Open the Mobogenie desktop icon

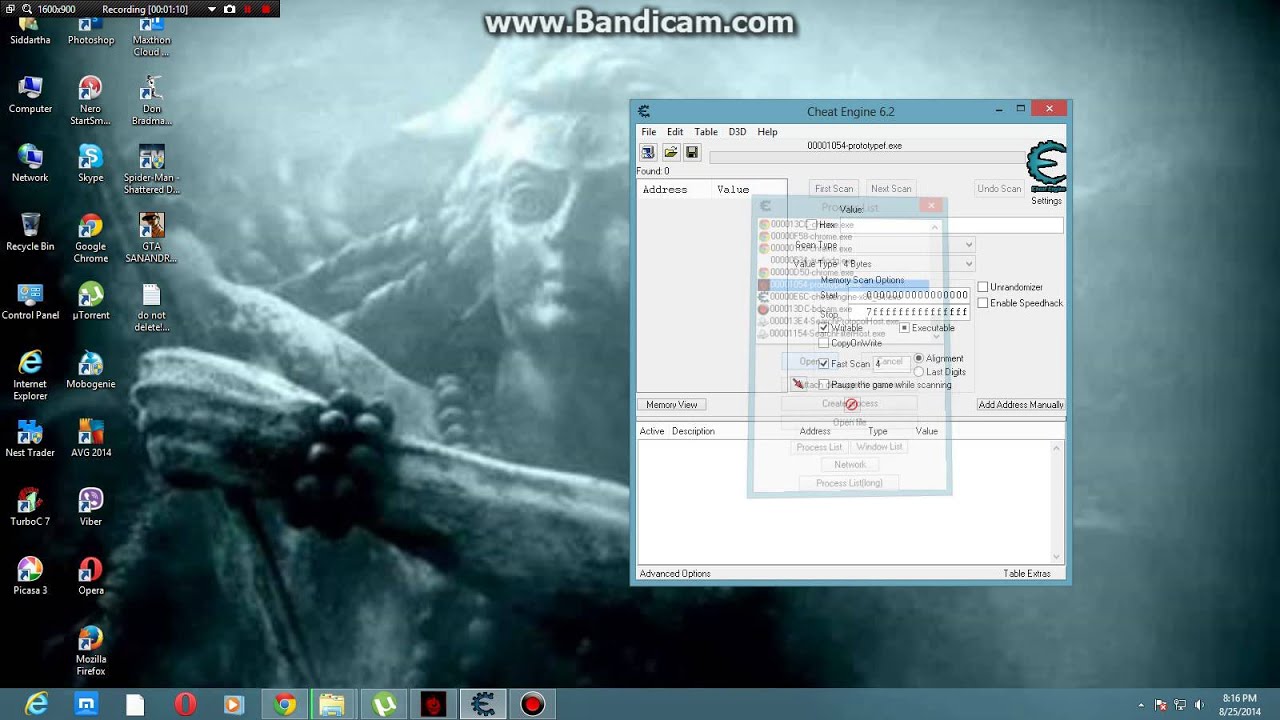coord(91,370)
